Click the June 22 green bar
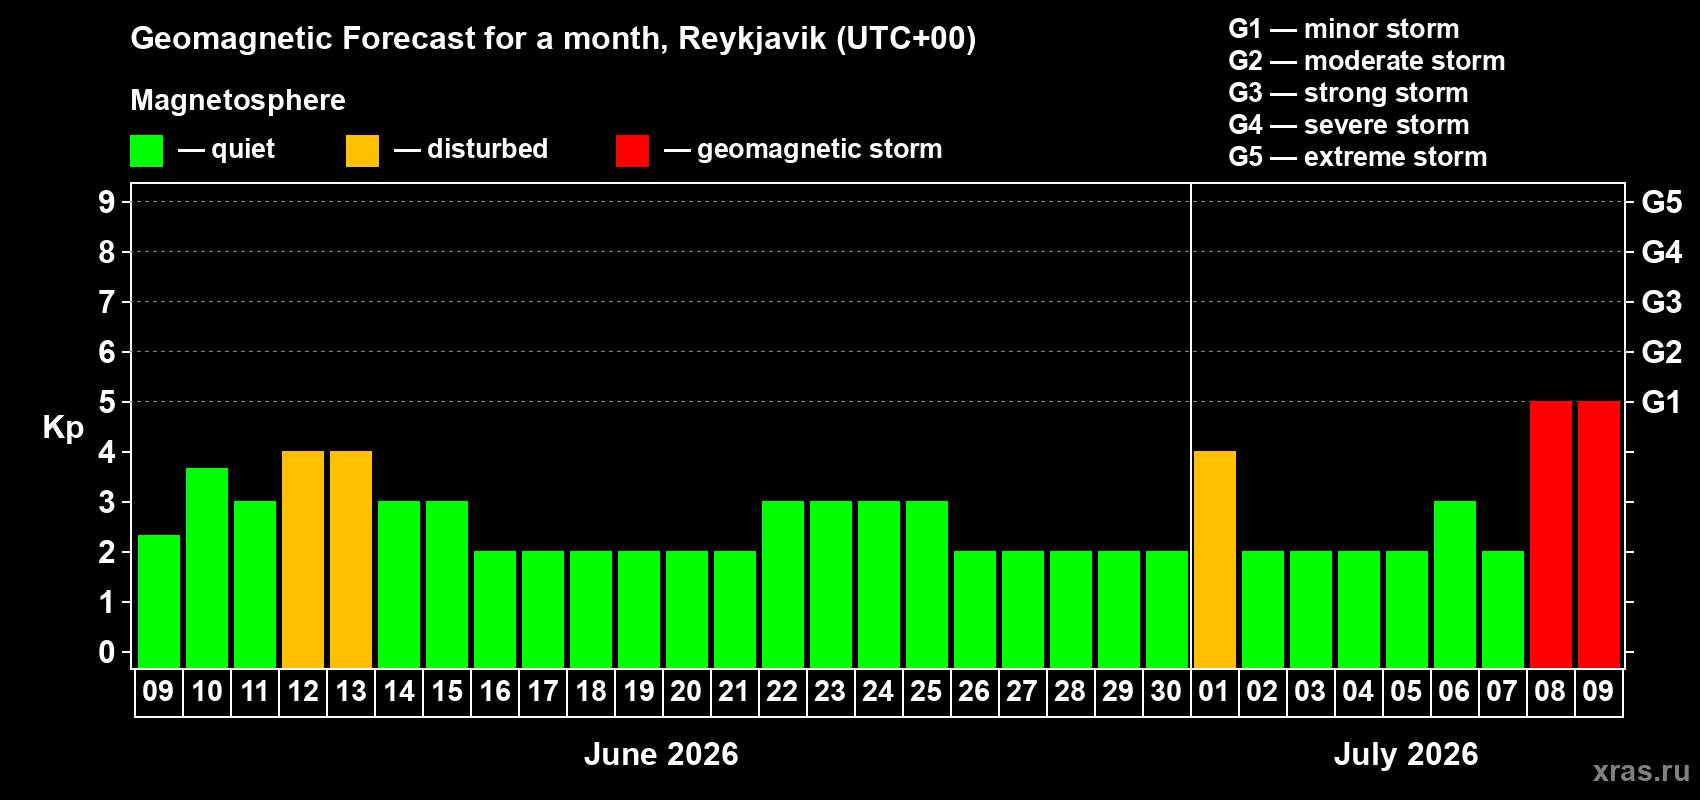 [783, 584]
